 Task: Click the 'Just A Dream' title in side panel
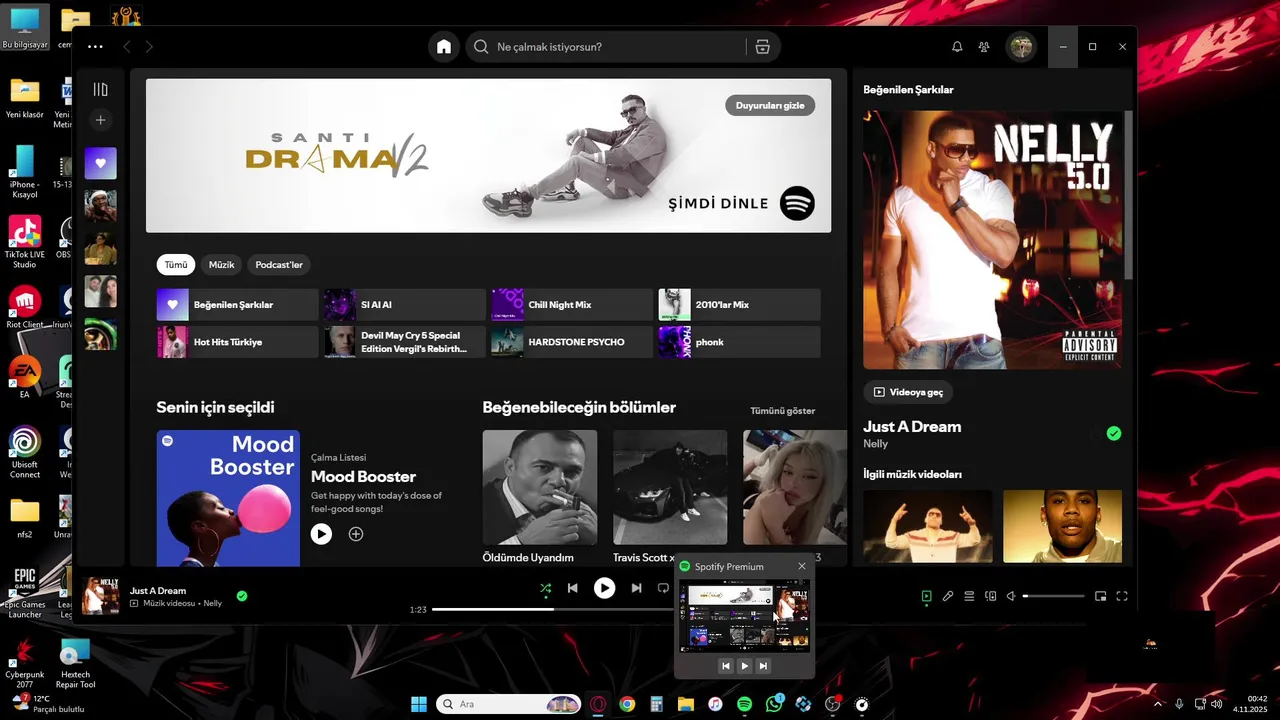coord(912,427)
